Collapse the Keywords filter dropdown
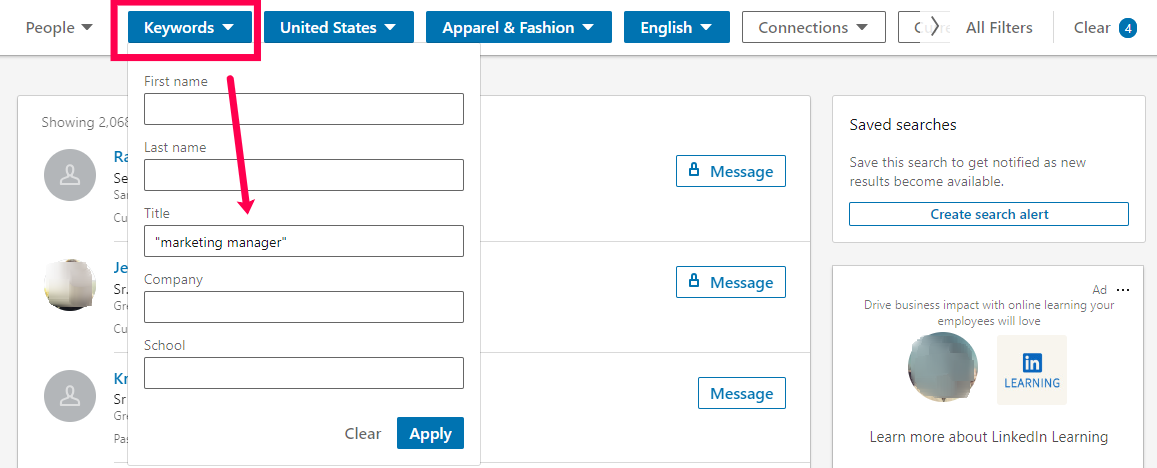 [x=189, y=28]
